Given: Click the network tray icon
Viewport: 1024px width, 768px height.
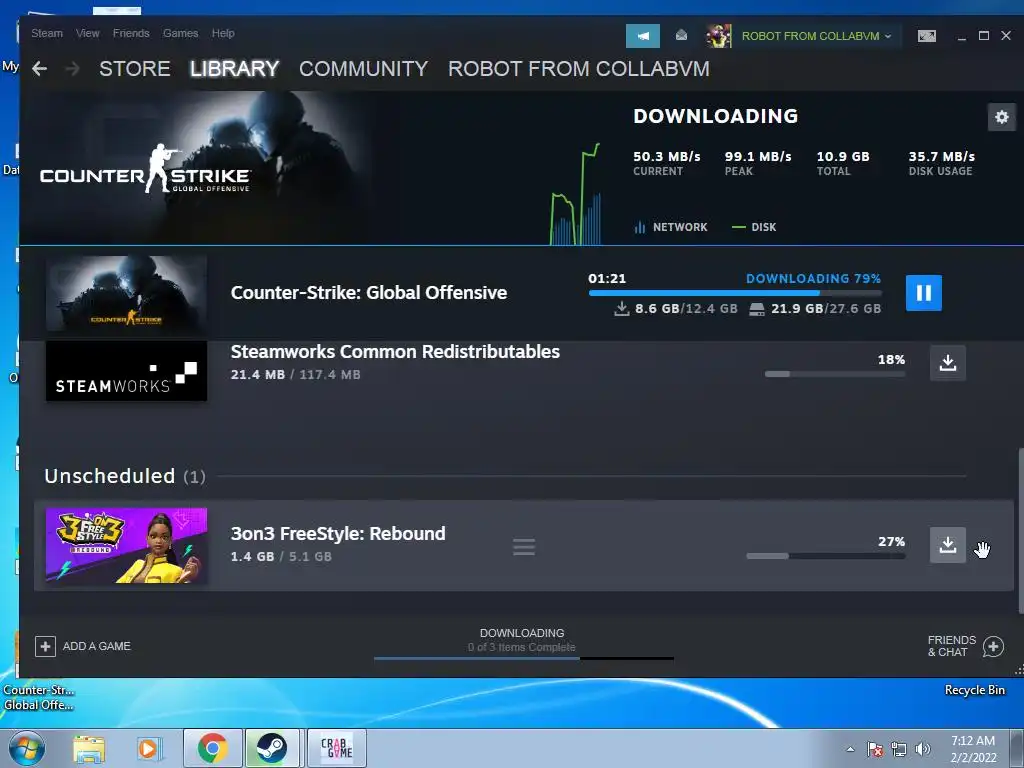Looking at the screenshot, I should [x=899, y=749].
